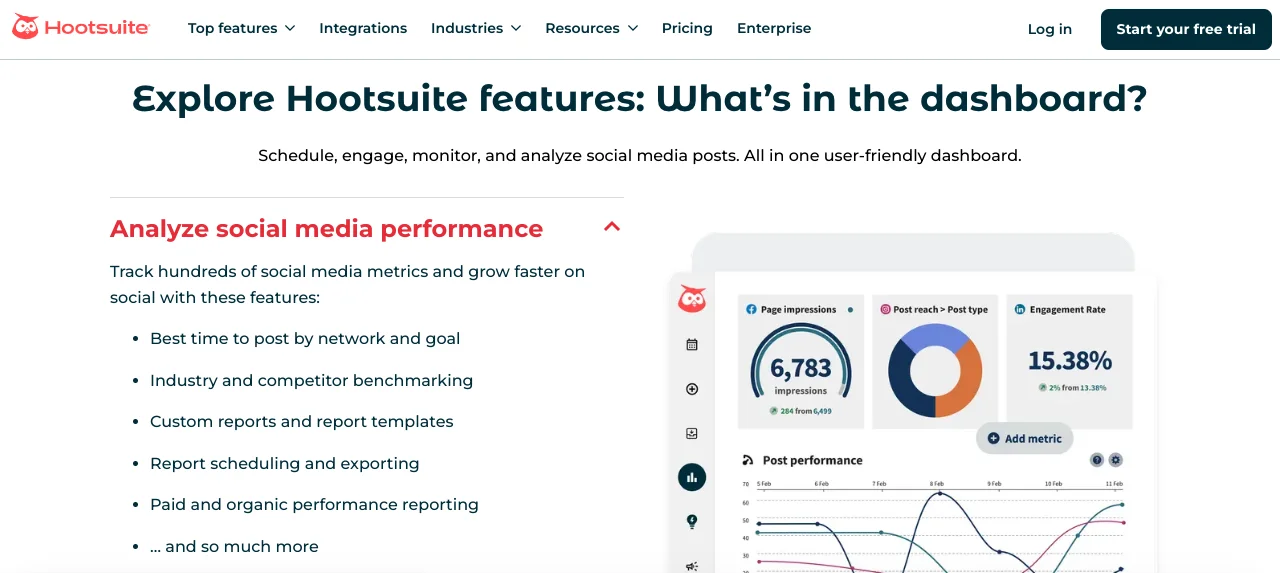Click the green arrow beside 284 from 6,499

[774, 411]
